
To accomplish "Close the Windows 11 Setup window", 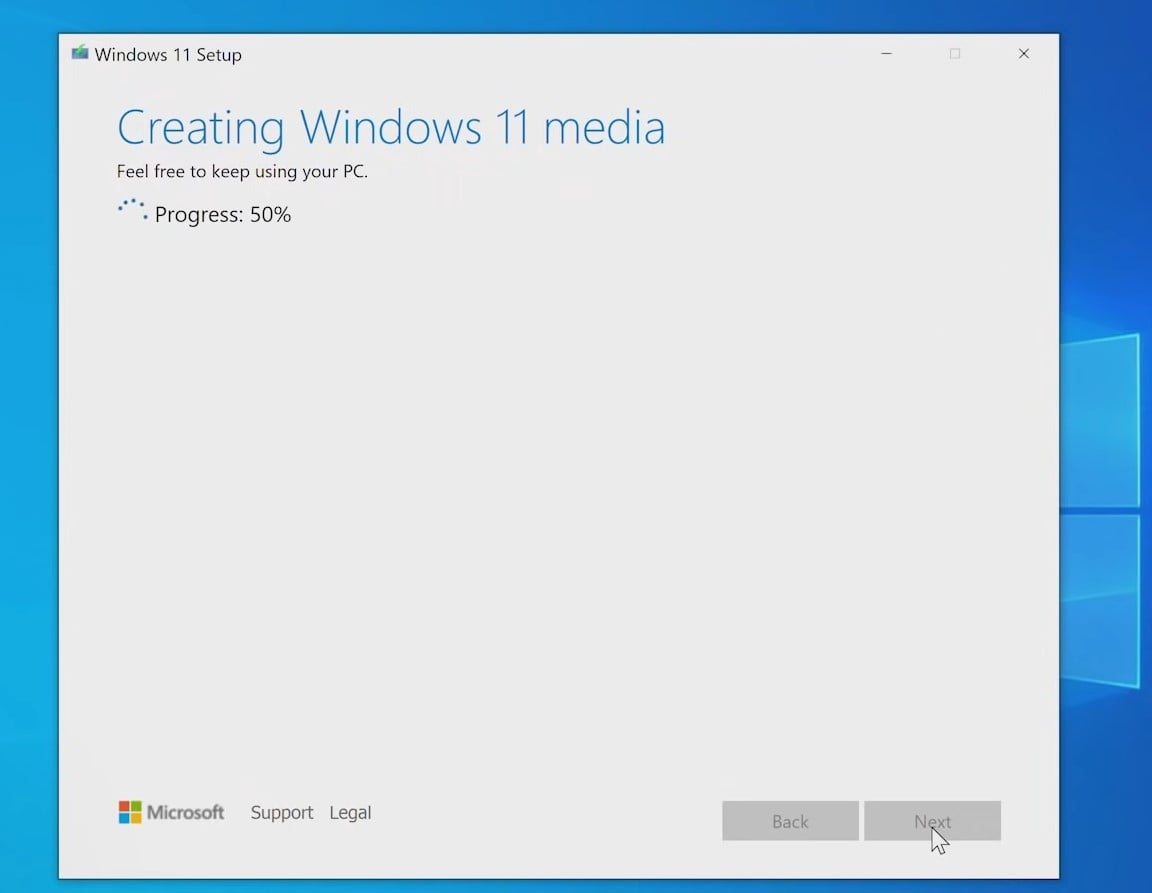I will point(1023,54).
